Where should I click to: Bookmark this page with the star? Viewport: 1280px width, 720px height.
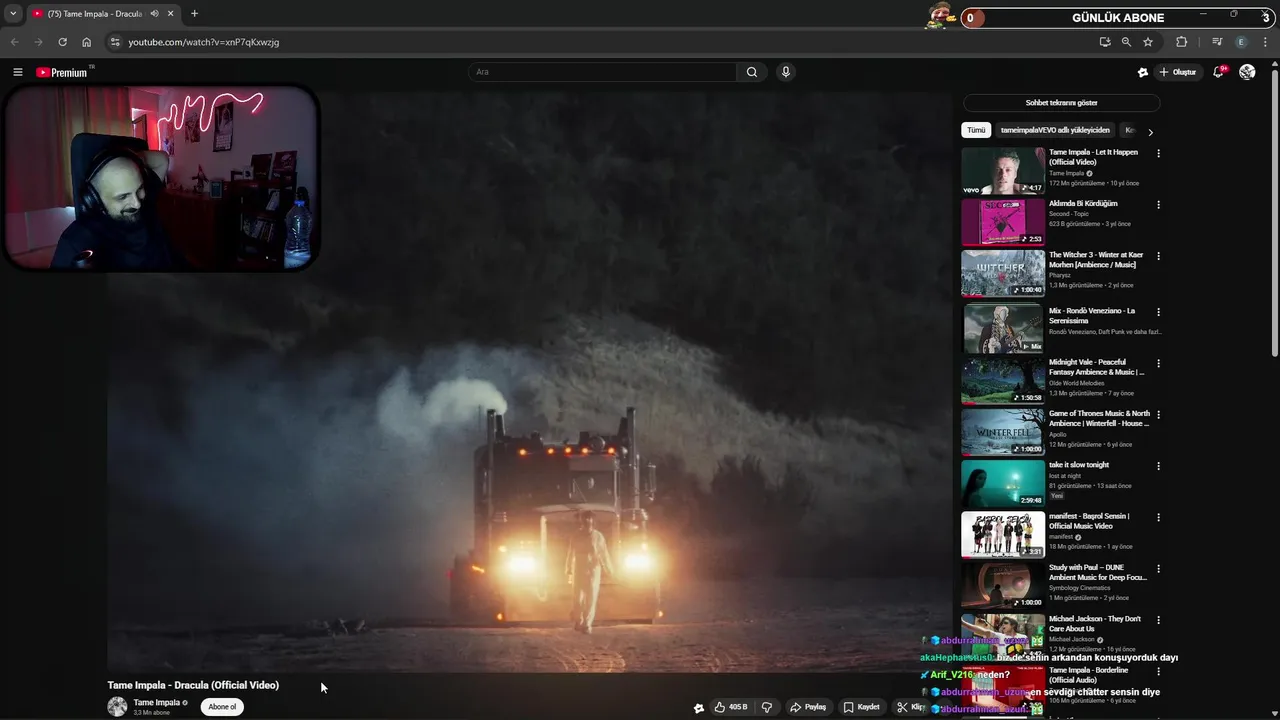[x=1148, y=42]
